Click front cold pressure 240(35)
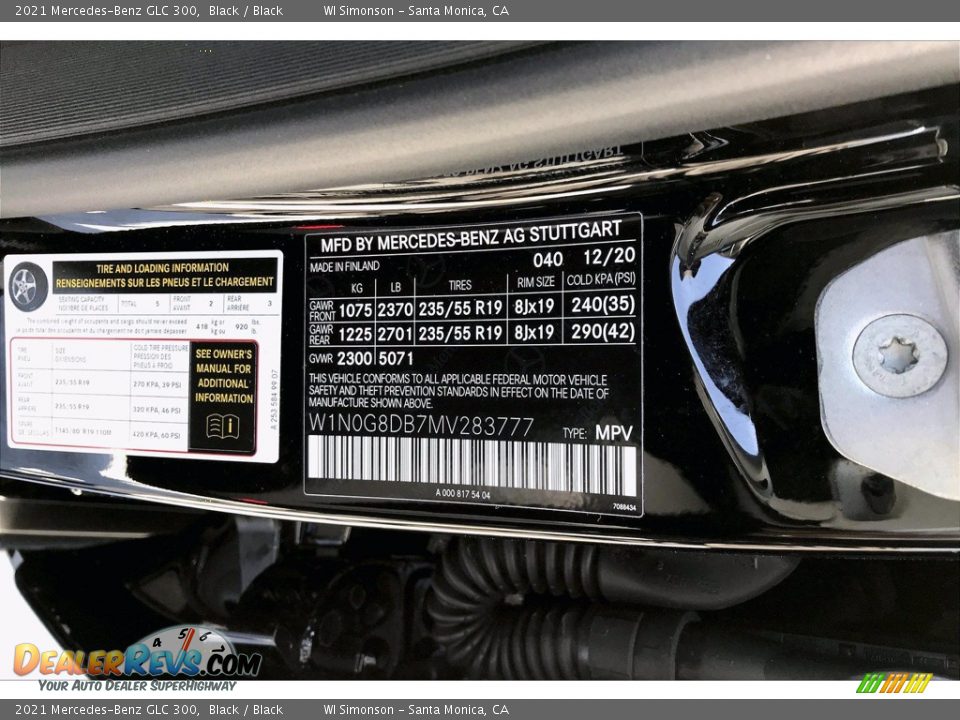Screen dimensions: 960x720 coord(603,304)
